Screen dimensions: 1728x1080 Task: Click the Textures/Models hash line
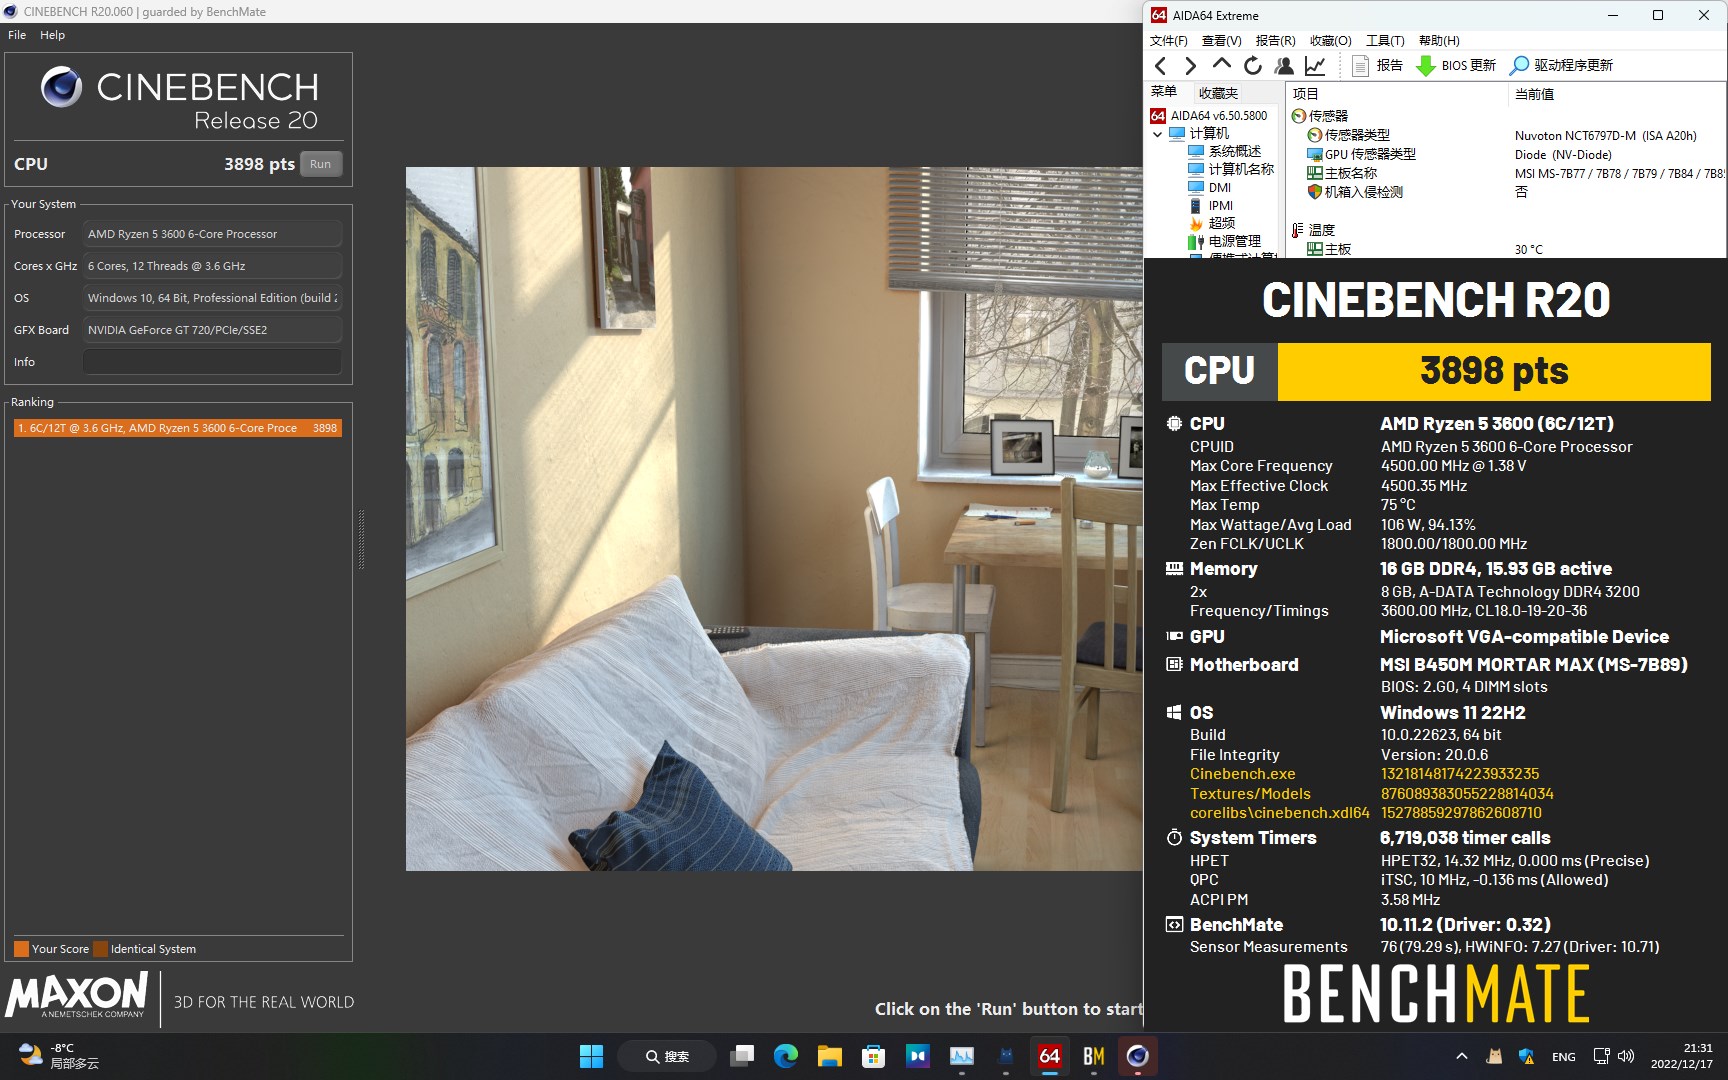pyautogui.click(x=1371, y=794)
